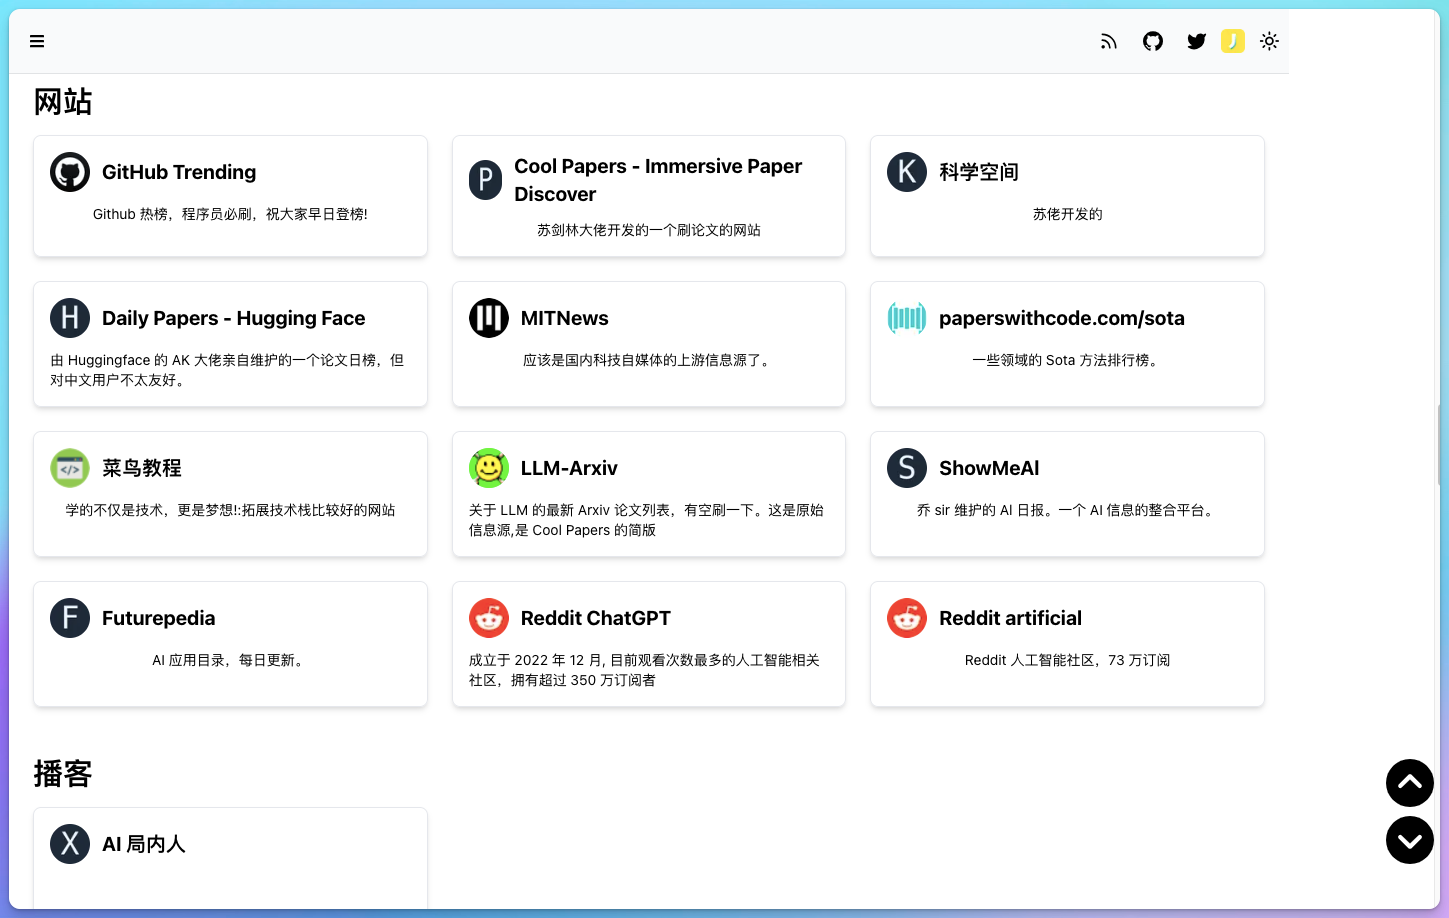Viewport: 1449px width, 918px height.
Task: Click the K avatar of 科学空间
Action: 907,172
